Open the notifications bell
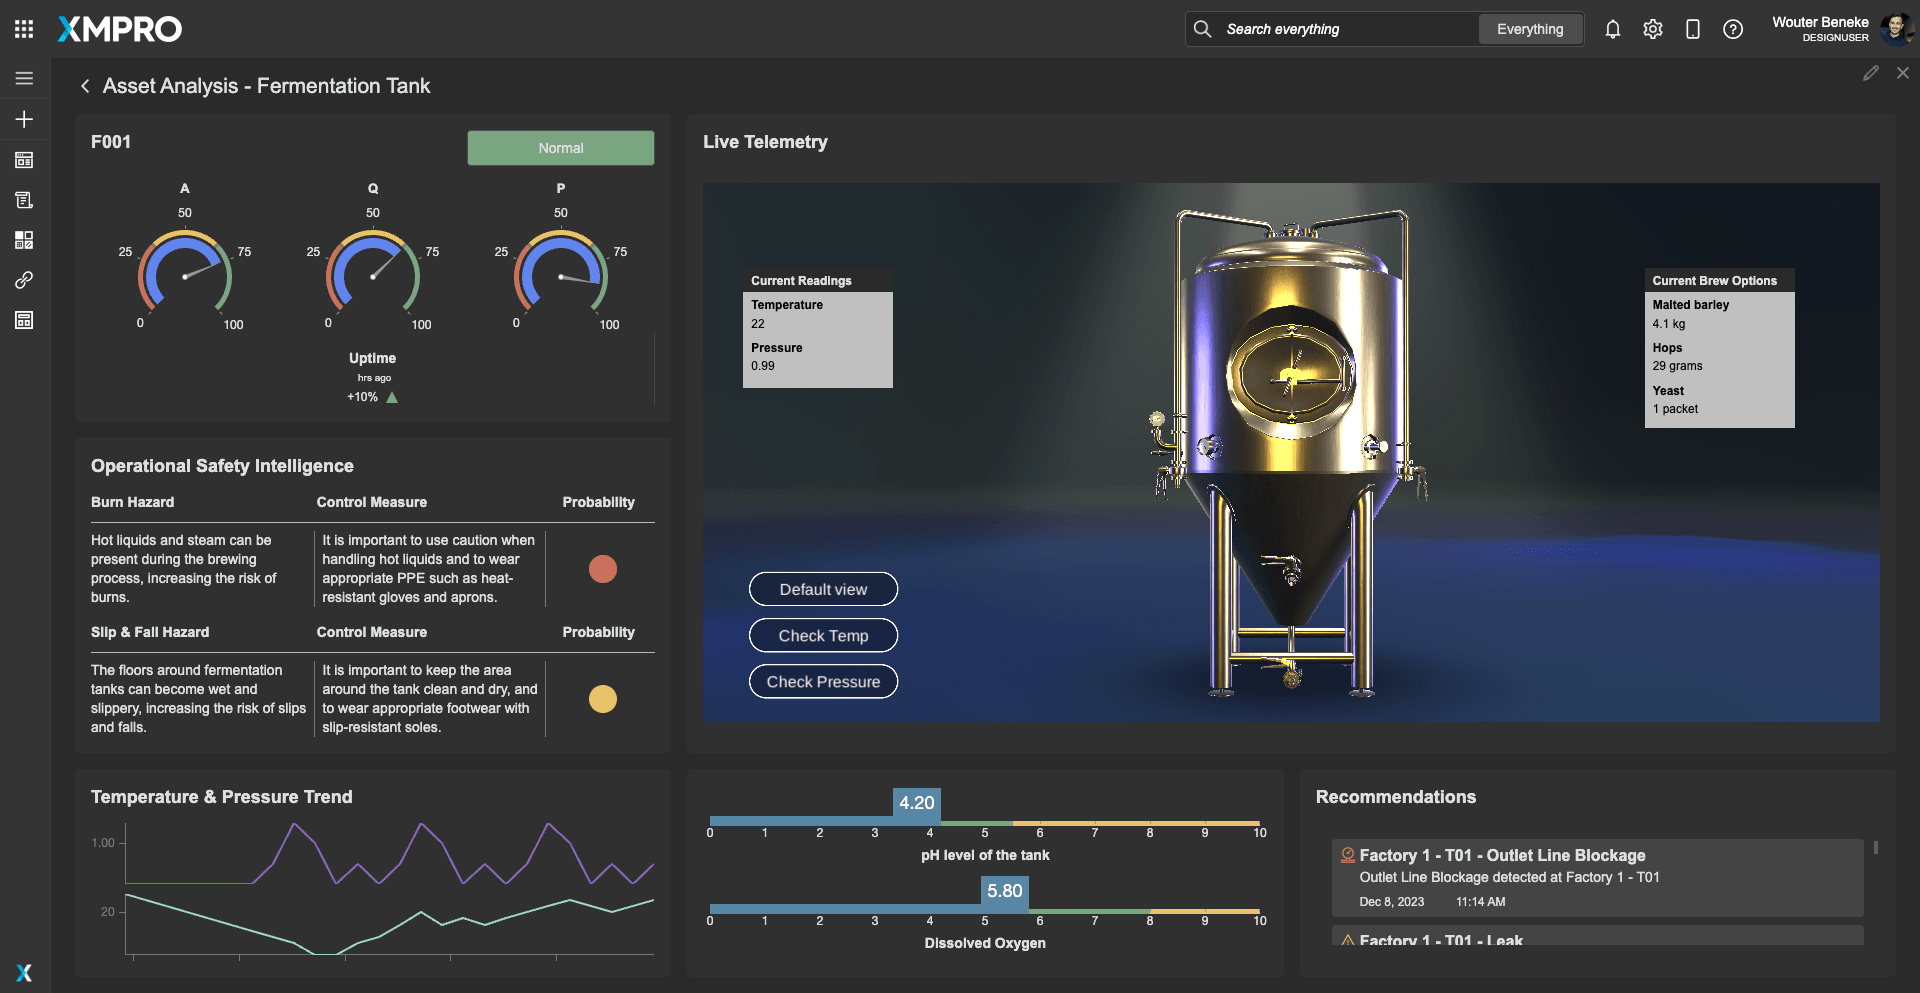 click(x=1612, y=29)
